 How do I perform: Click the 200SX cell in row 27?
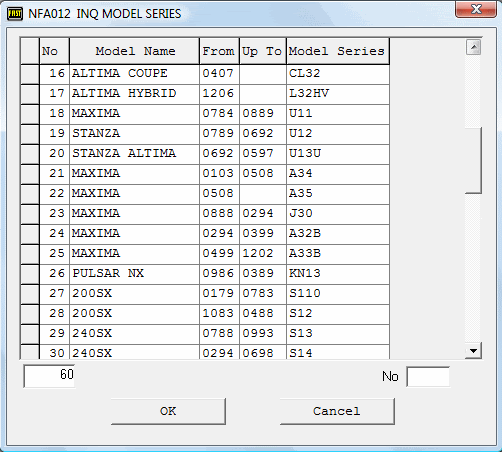click(134, 294)
